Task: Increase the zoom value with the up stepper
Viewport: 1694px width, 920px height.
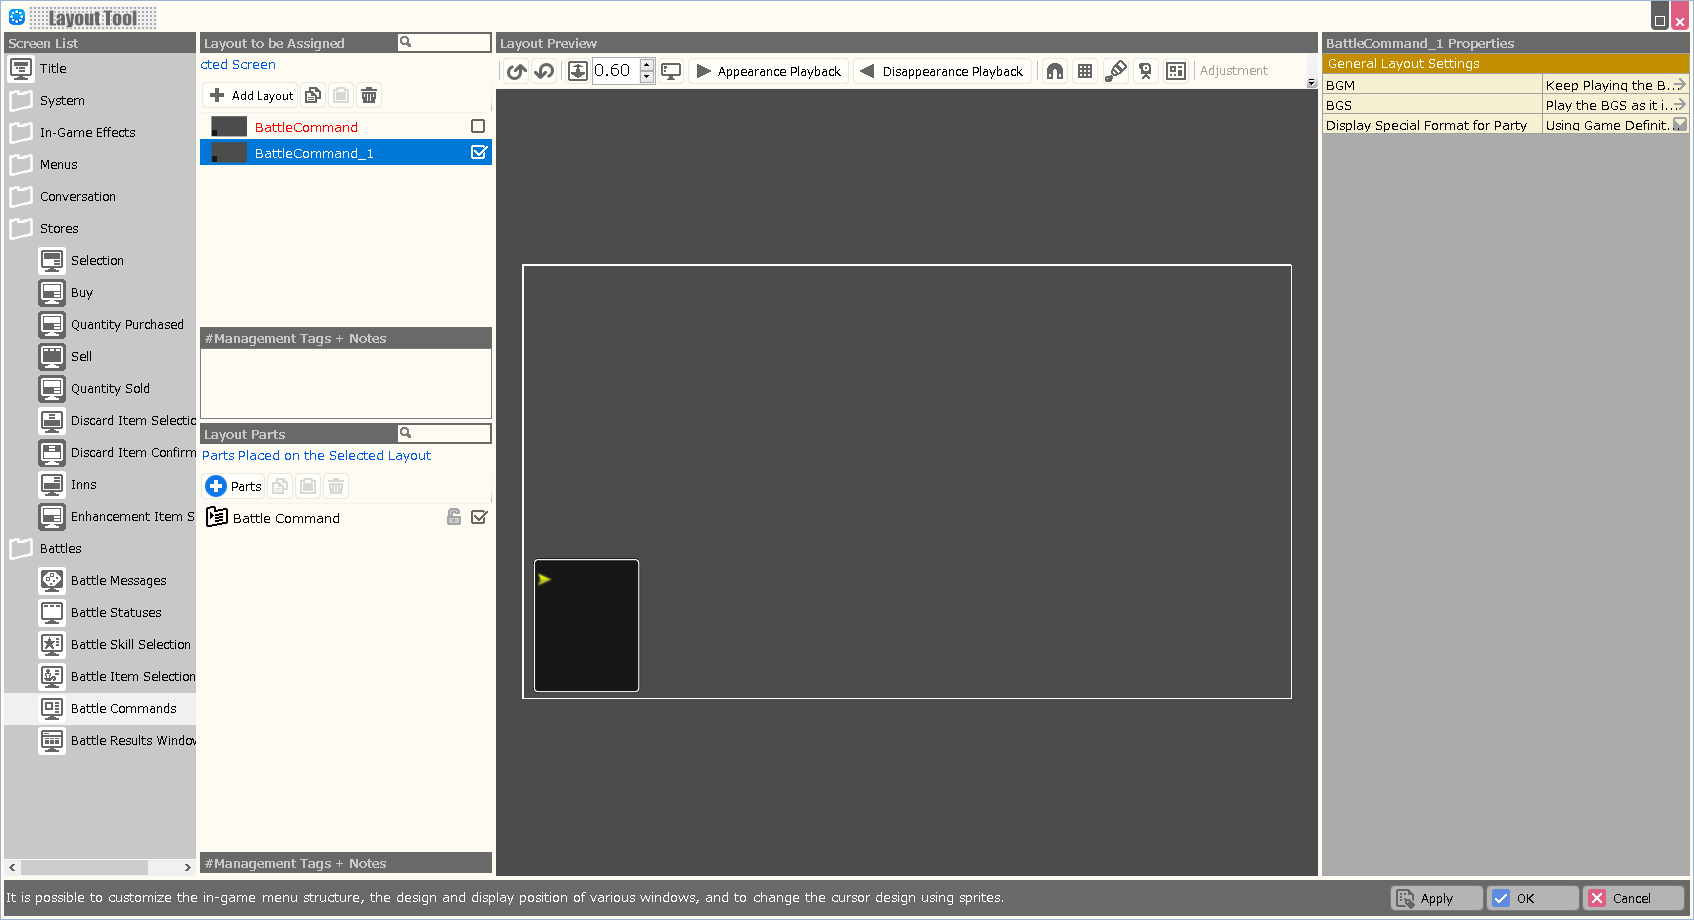Action: pyautogui.click(x=647, y=65)
